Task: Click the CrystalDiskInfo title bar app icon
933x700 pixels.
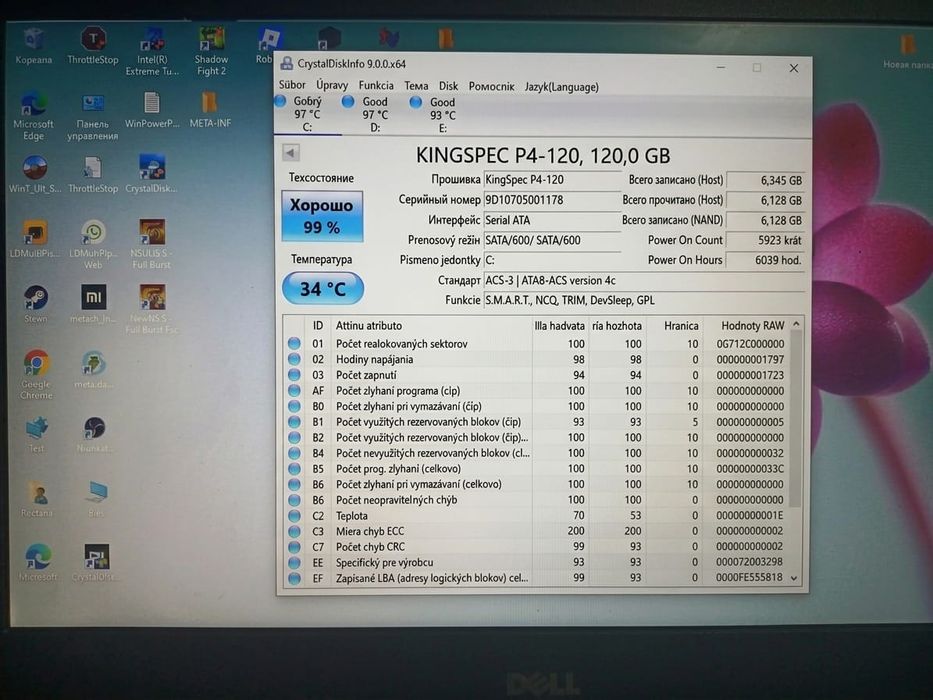Action: tap(287, 64)
